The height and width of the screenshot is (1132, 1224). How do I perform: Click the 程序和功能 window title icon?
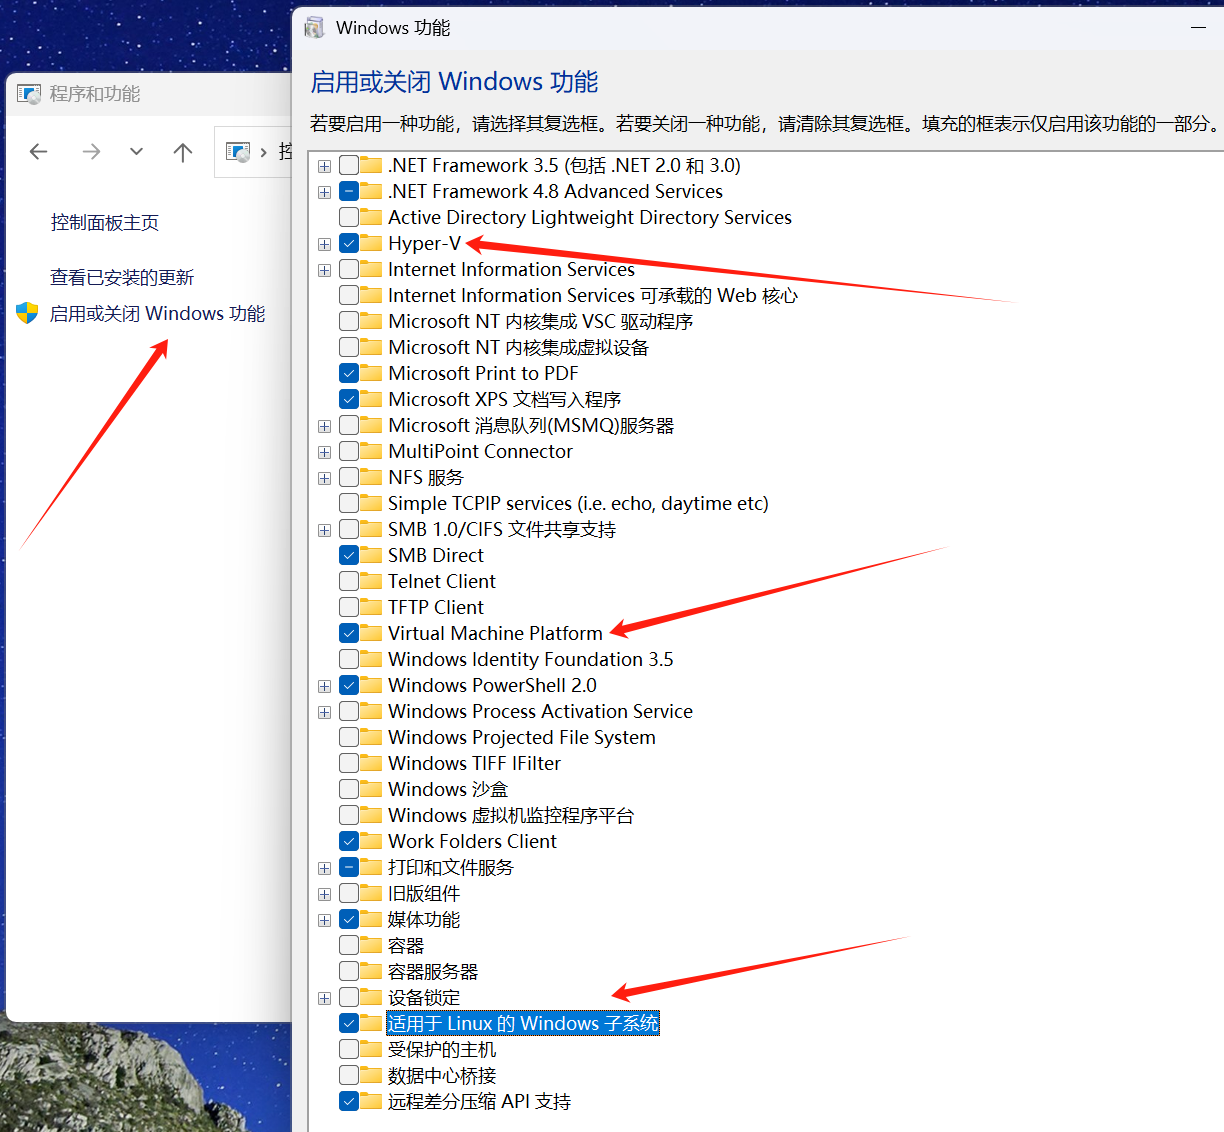[x=29, y=94]
